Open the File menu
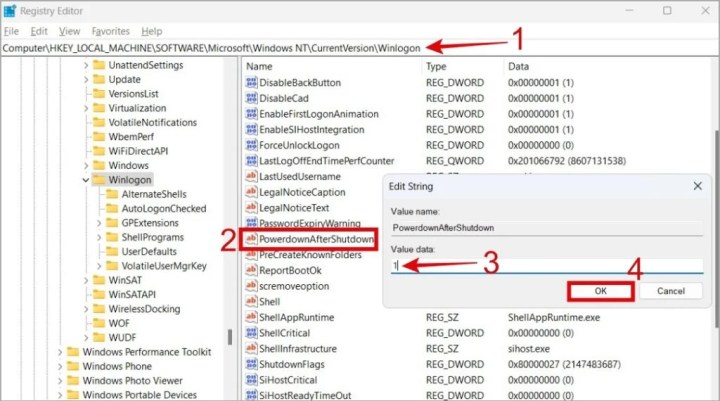 coord(11,31)
